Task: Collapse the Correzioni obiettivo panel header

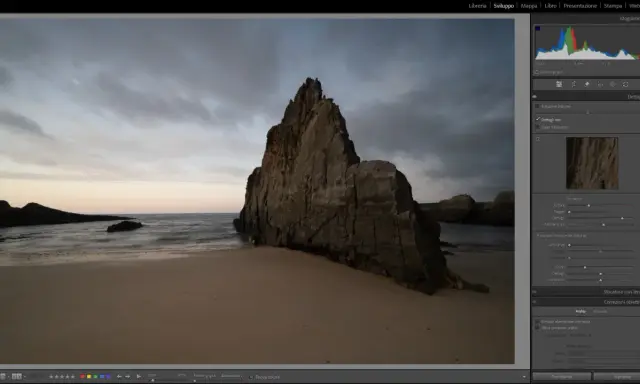Action: coord(586,302)
